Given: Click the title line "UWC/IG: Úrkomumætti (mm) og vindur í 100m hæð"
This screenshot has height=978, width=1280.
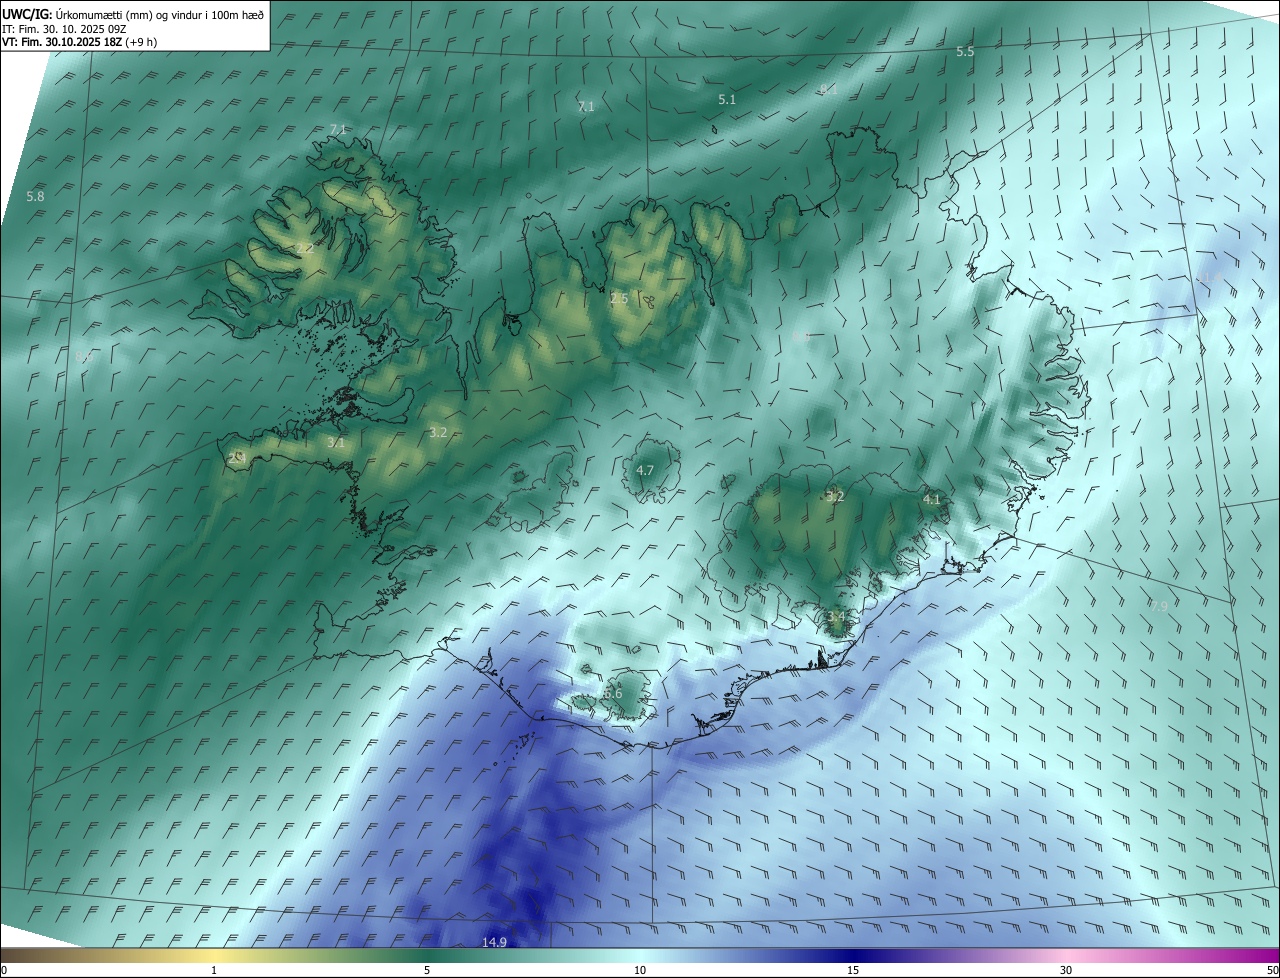Looking at the screenshot, I should (133, 14).
